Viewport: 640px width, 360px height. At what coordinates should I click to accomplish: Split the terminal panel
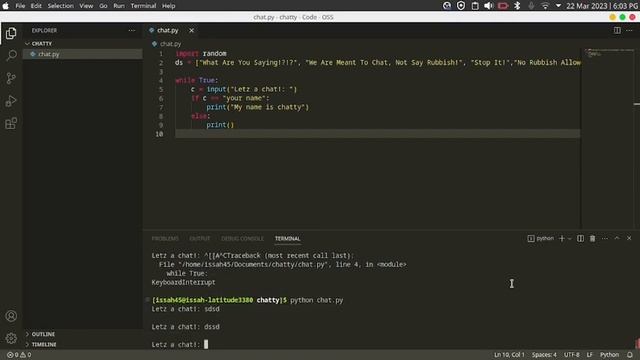tap(580, 238)
